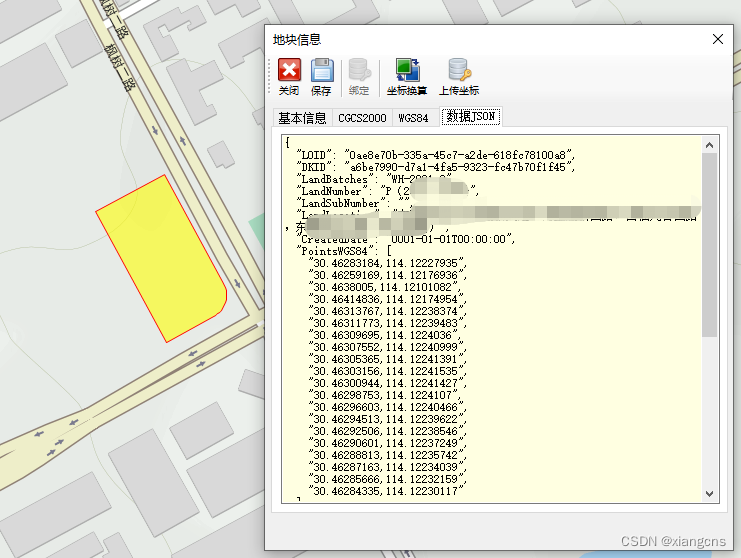Select the 数据JSON tab
Viewport: 741px width, 558px height.
[x=471, y=116]
